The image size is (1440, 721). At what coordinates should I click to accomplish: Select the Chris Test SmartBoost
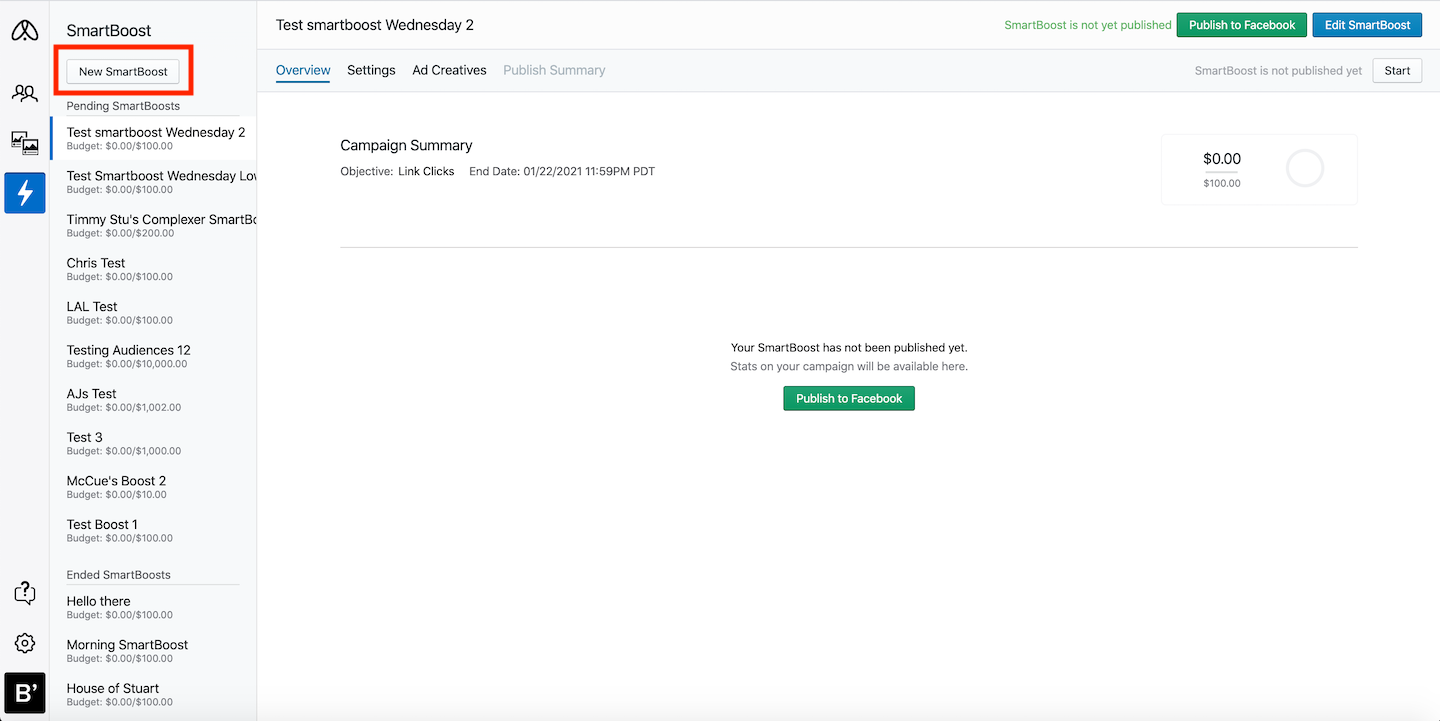coord(153,269)
